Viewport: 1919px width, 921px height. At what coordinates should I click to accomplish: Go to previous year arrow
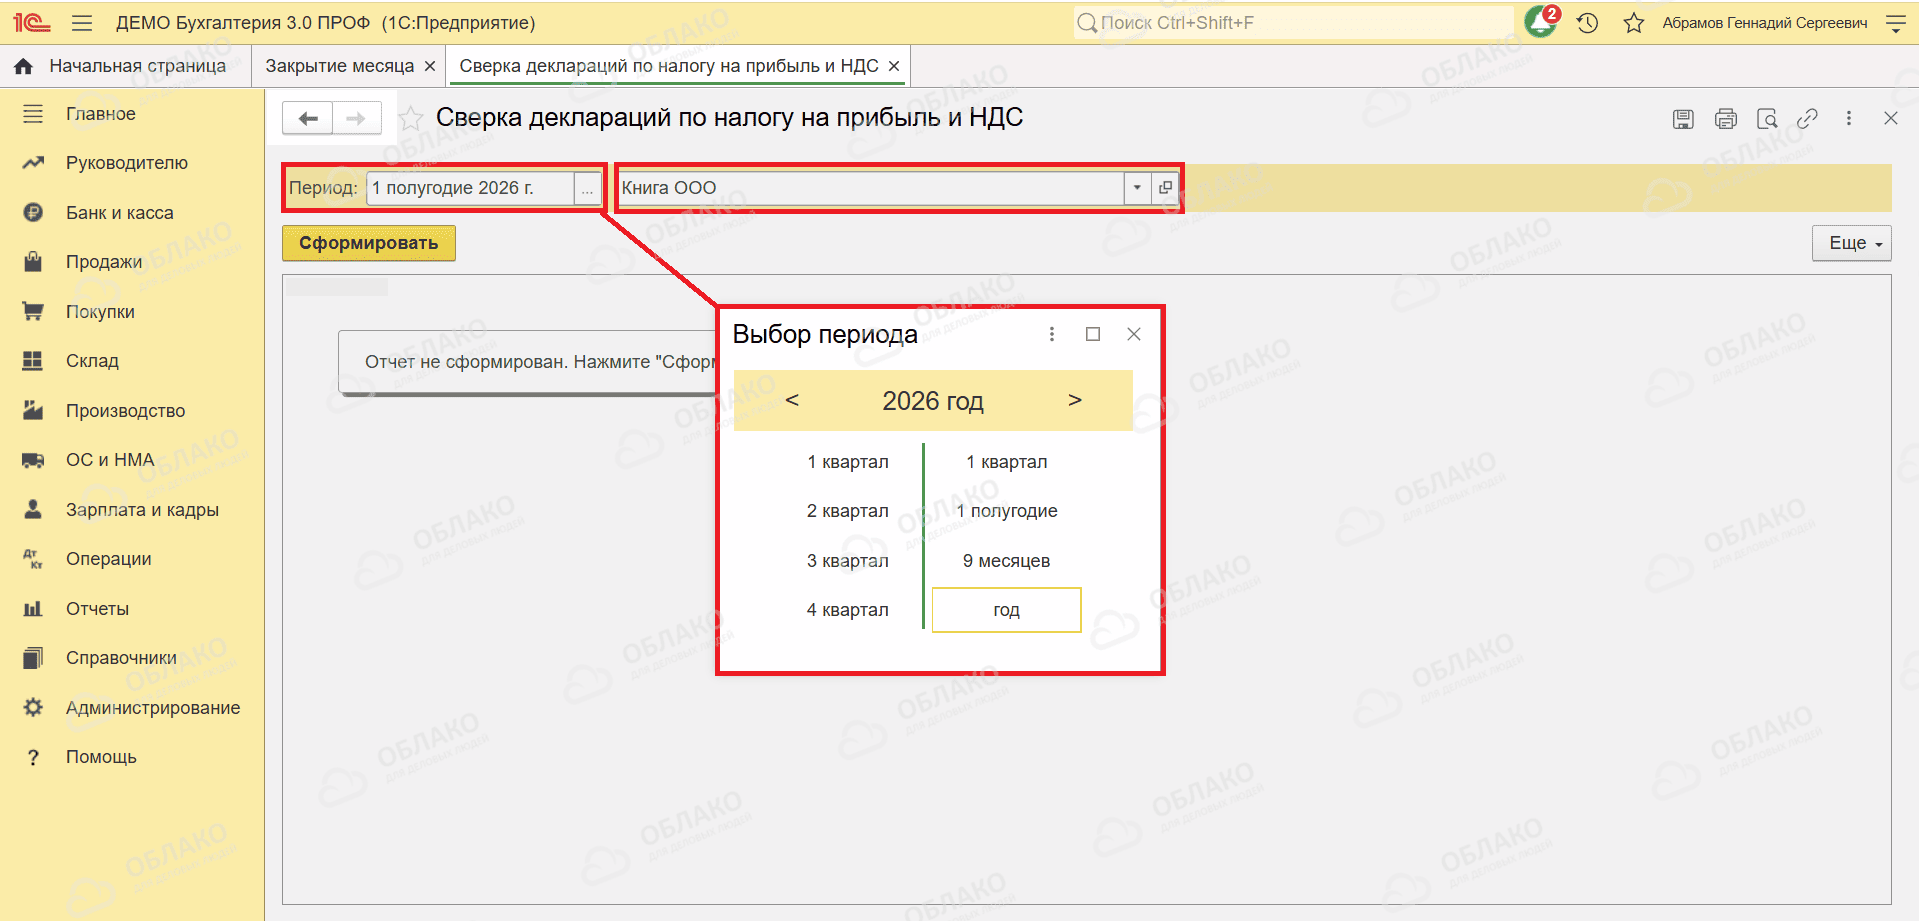coord(792,400)
